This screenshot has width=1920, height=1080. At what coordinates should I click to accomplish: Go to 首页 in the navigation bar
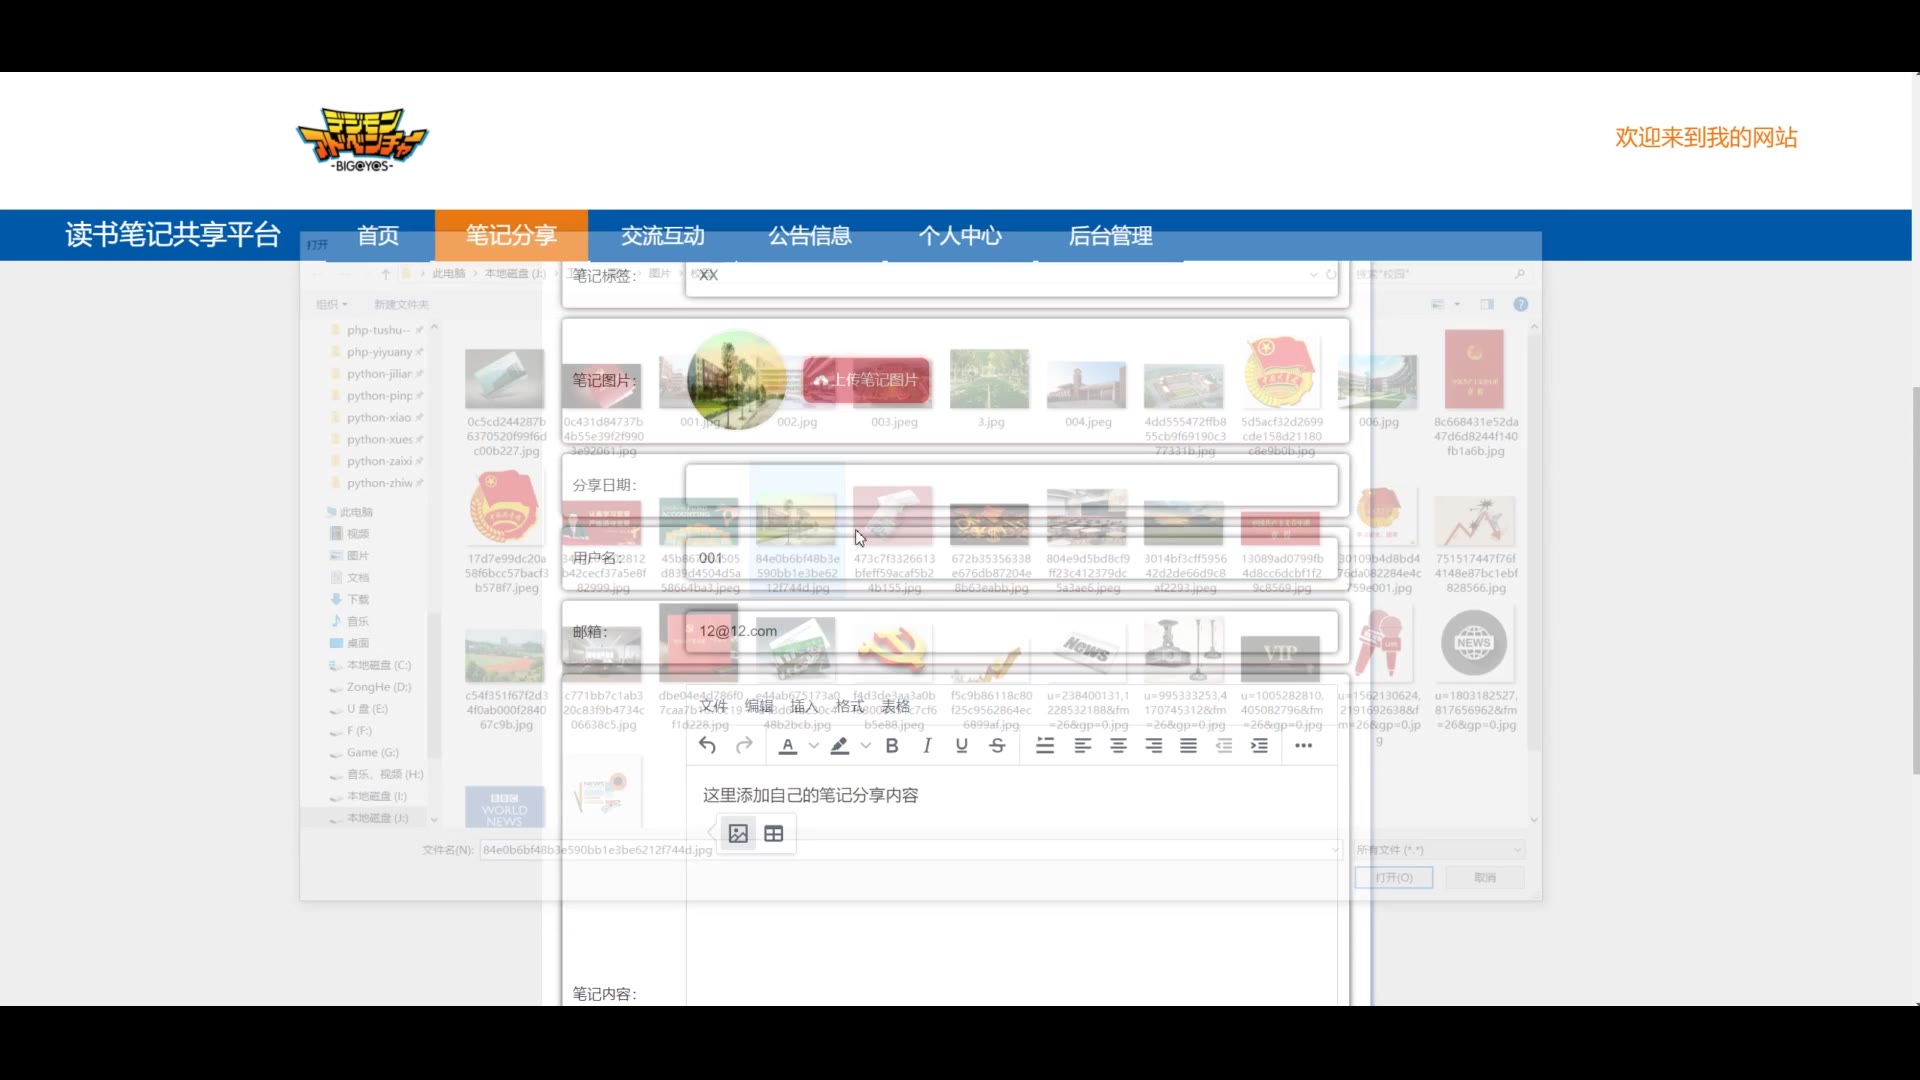378,236
